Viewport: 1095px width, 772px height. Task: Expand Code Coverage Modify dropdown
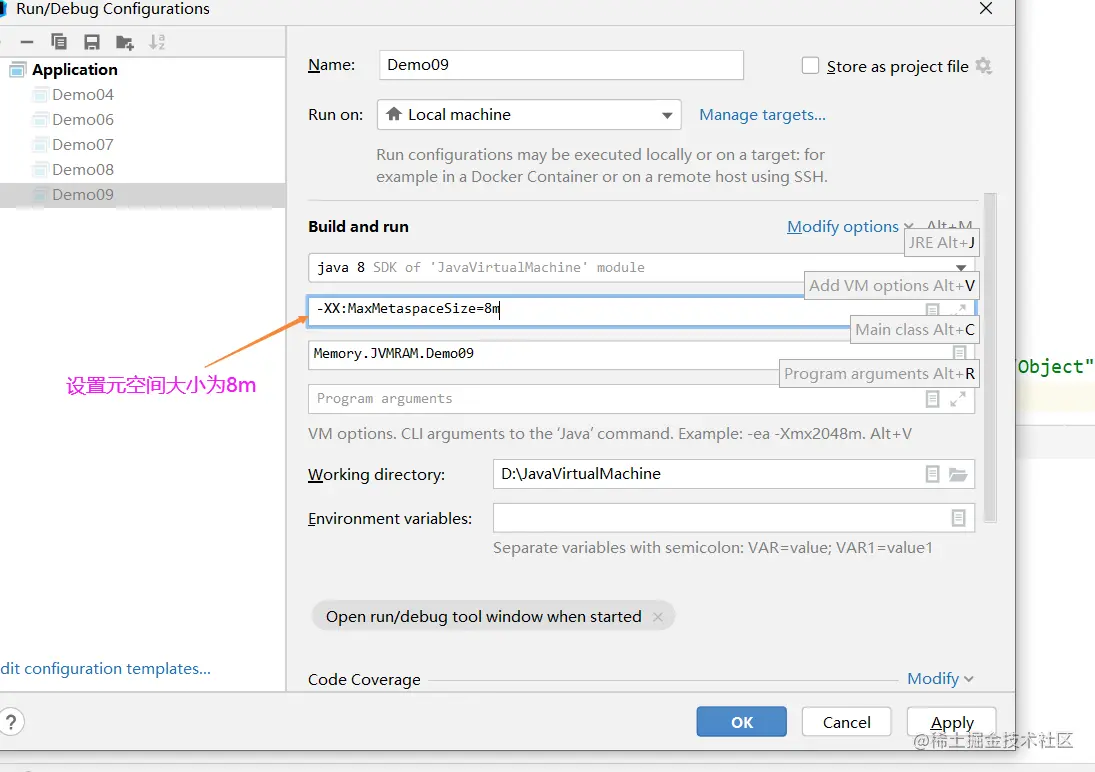940,678
